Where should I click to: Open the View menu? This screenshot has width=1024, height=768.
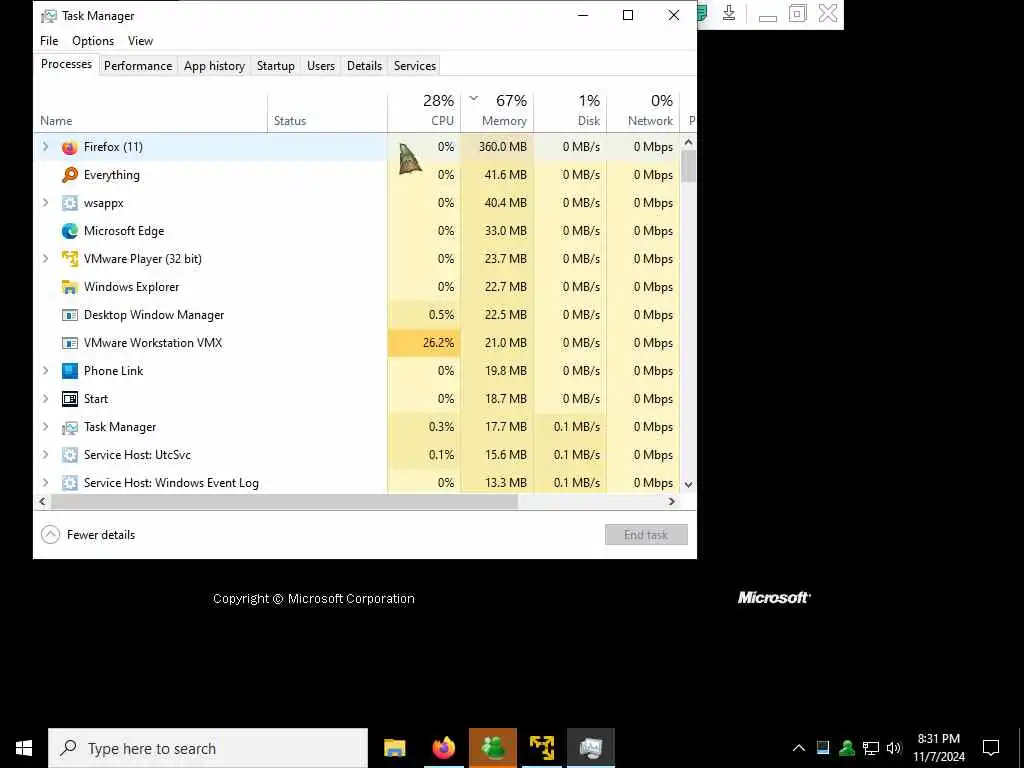click(140, 40)
